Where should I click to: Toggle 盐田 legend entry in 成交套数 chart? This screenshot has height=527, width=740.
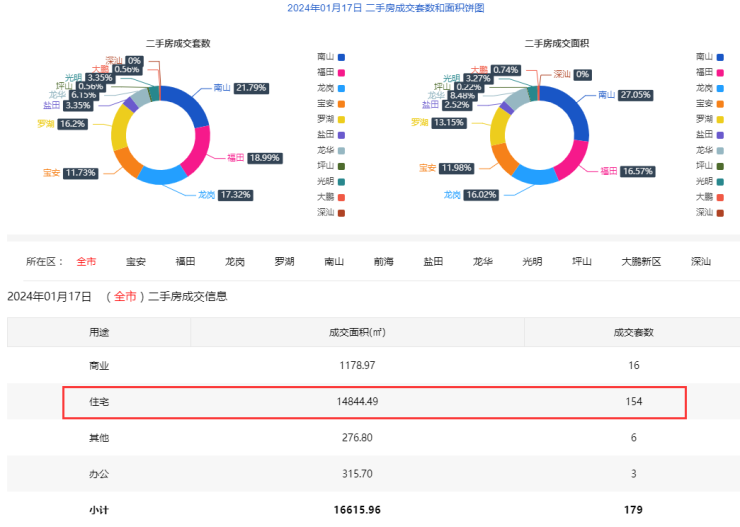pos(331,135)
